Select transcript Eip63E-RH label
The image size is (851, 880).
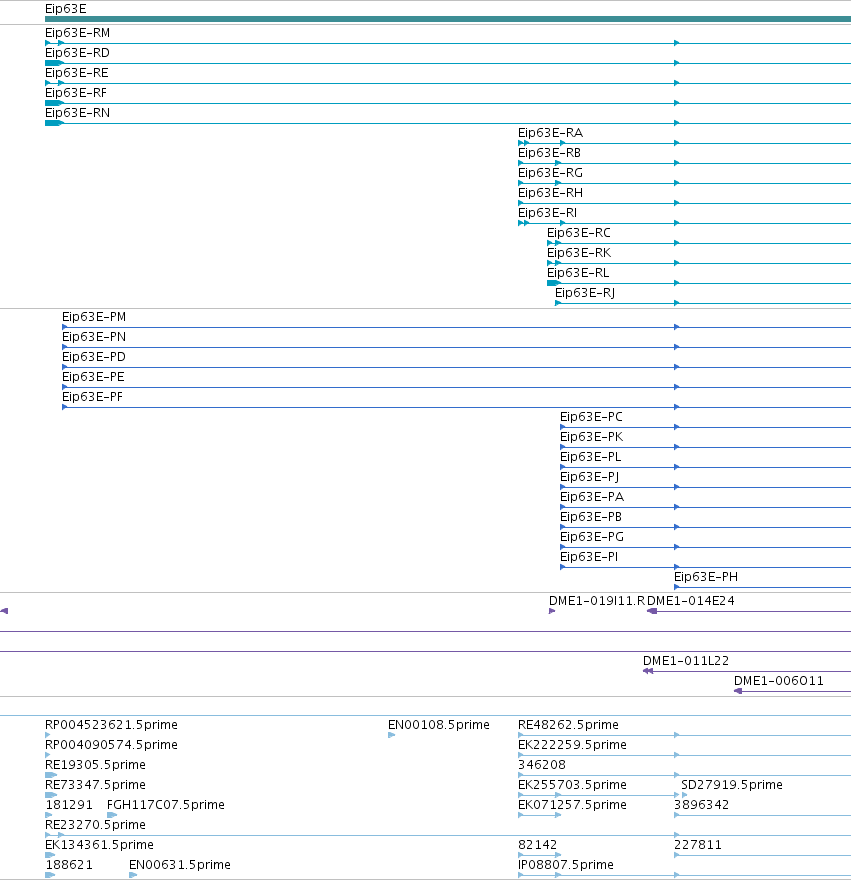551,193
